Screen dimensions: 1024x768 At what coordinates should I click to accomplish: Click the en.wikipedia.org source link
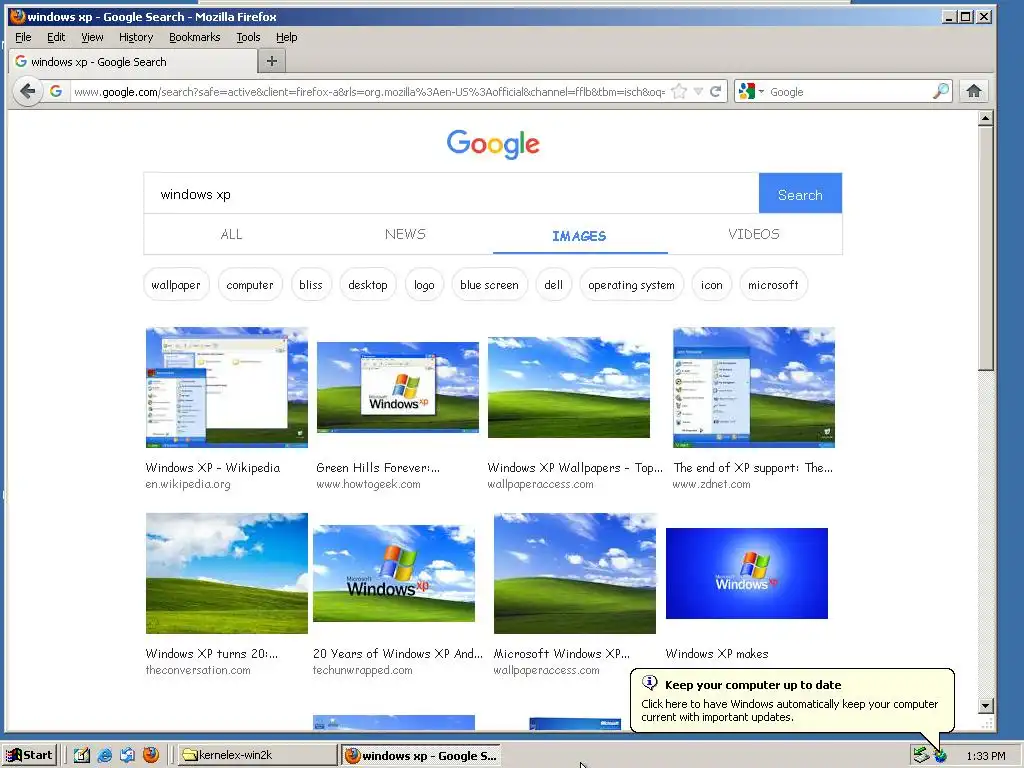coord(188,484)
